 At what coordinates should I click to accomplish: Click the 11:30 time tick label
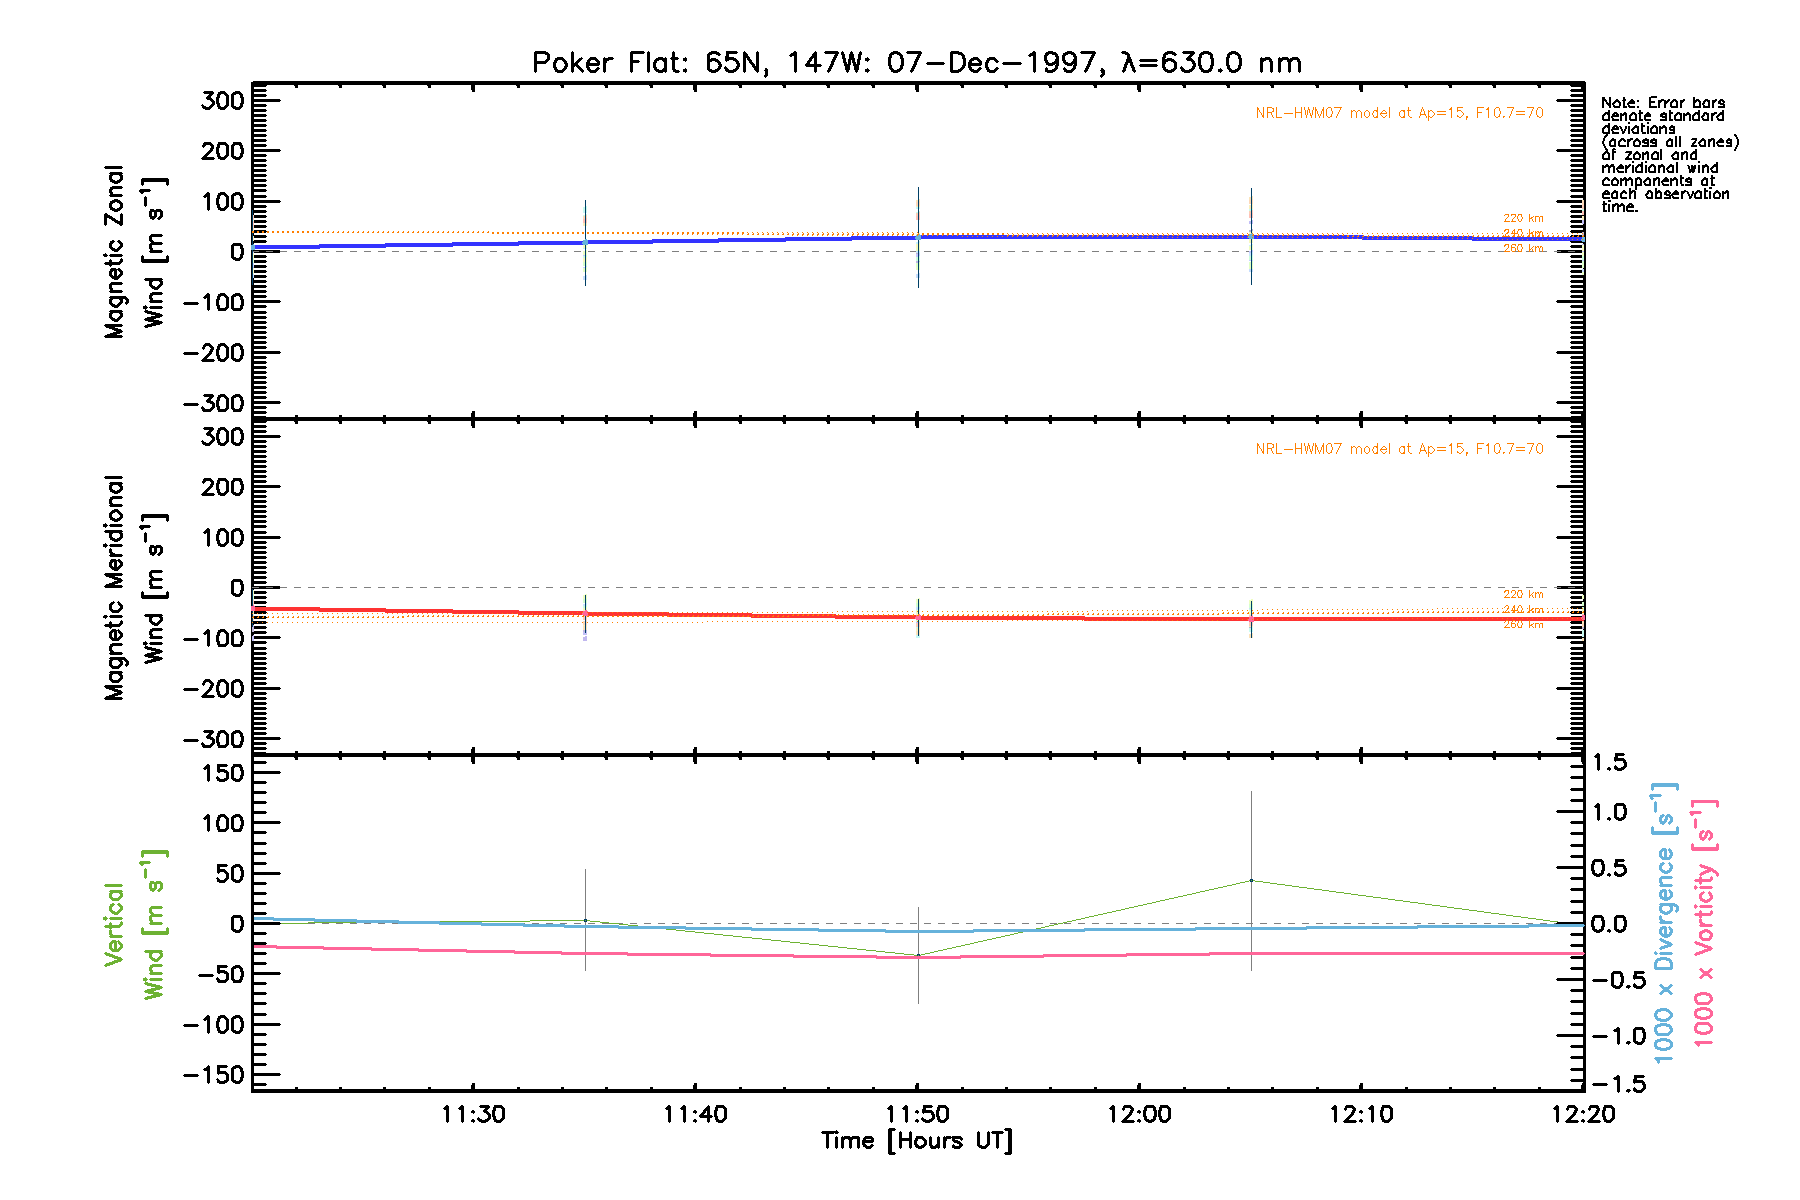pos(473,1114)
